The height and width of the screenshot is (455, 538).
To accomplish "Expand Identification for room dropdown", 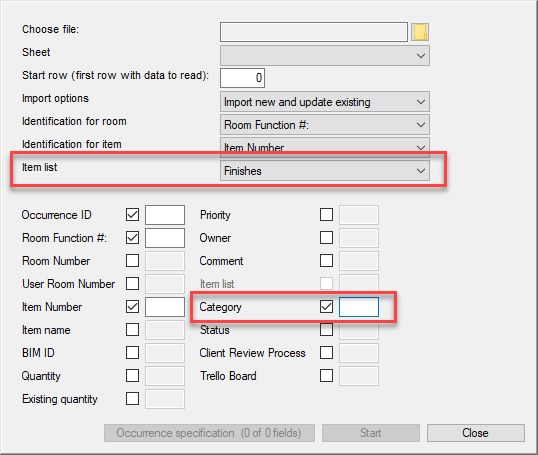I will pyautogui.click(x=325, y=125).
